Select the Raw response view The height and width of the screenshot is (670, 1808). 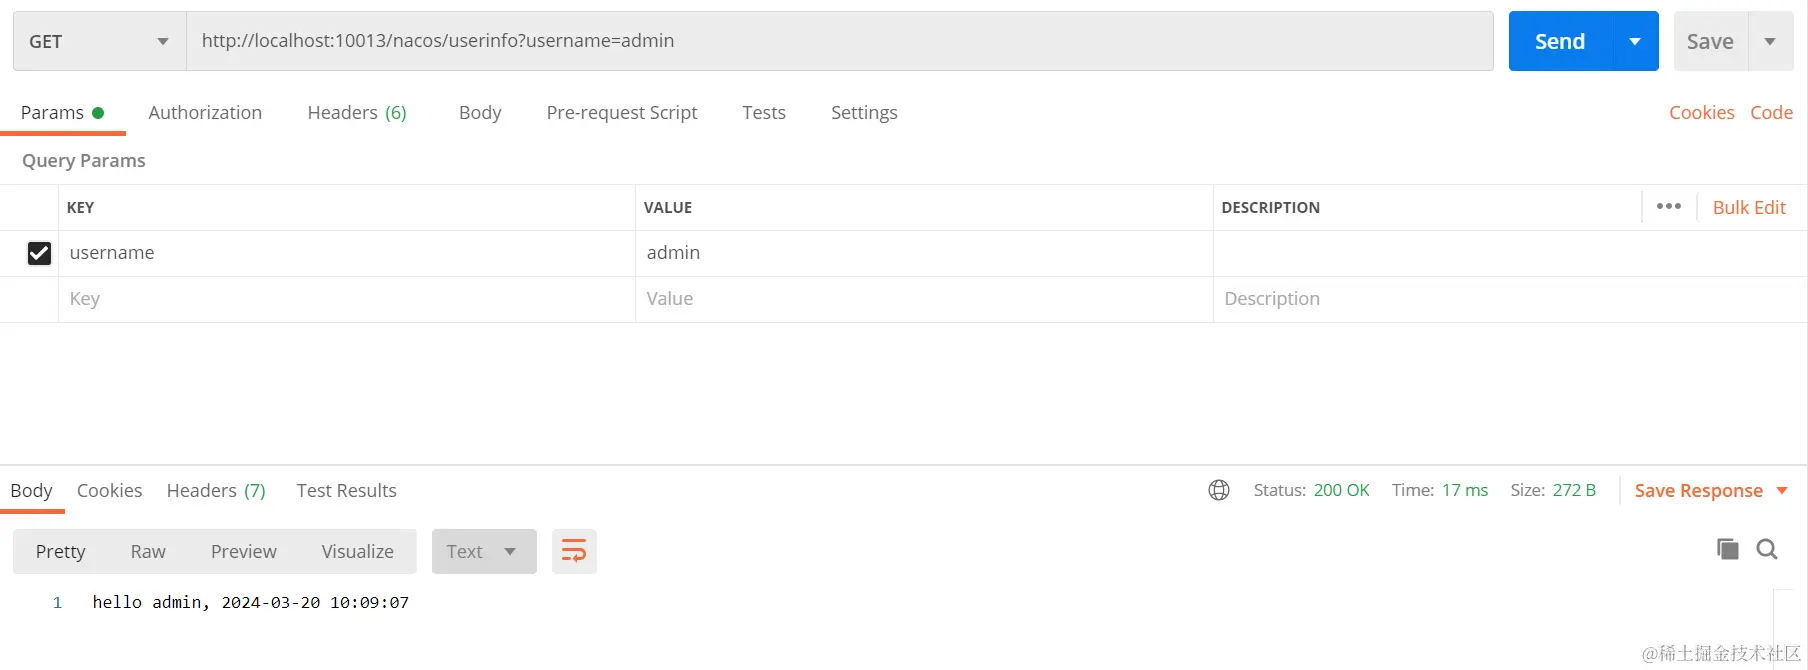click(148, 551)
